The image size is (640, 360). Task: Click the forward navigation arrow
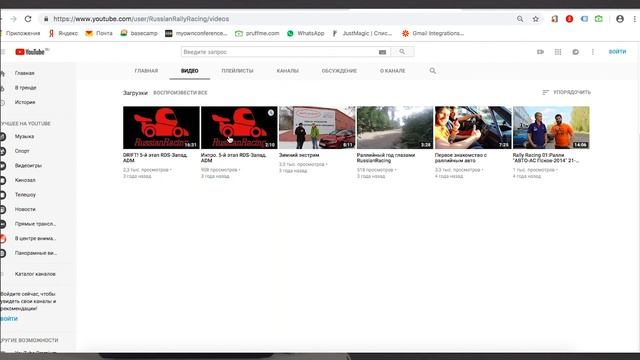pyautogui.click(x=13, y=19)
